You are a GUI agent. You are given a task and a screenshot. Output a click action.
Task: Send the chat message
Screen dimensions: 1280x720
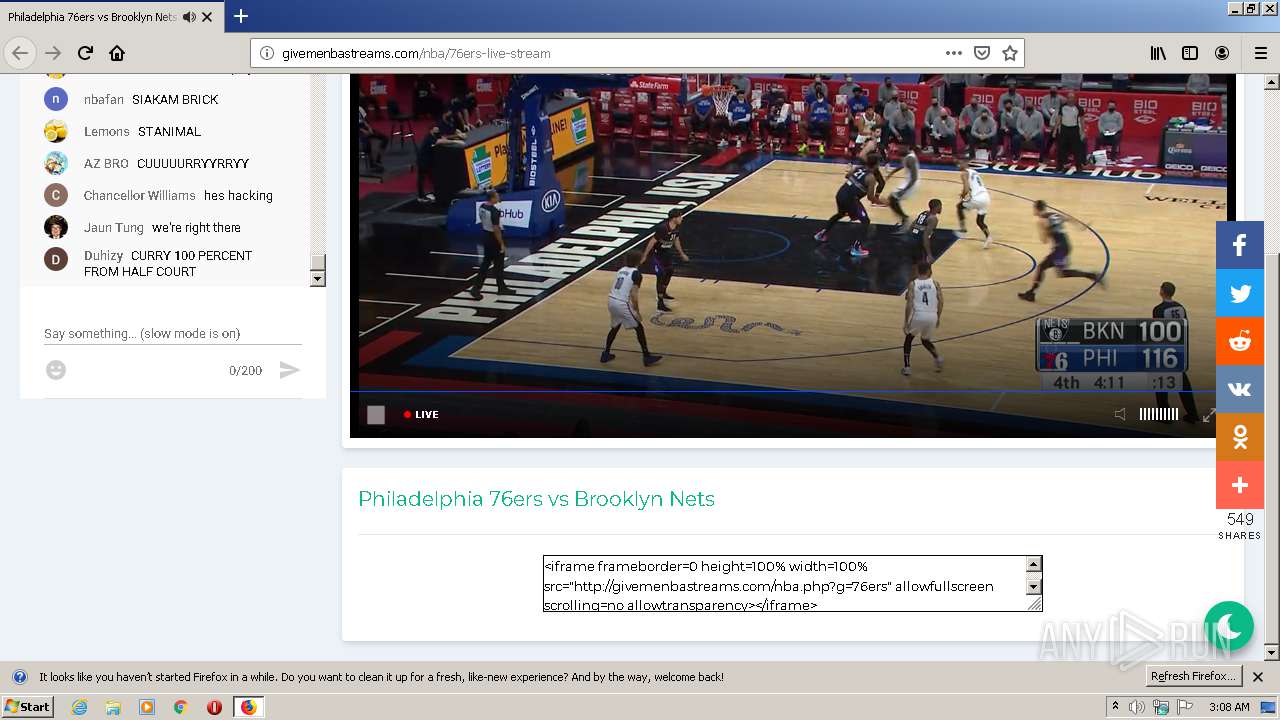(x=289, y=370)
